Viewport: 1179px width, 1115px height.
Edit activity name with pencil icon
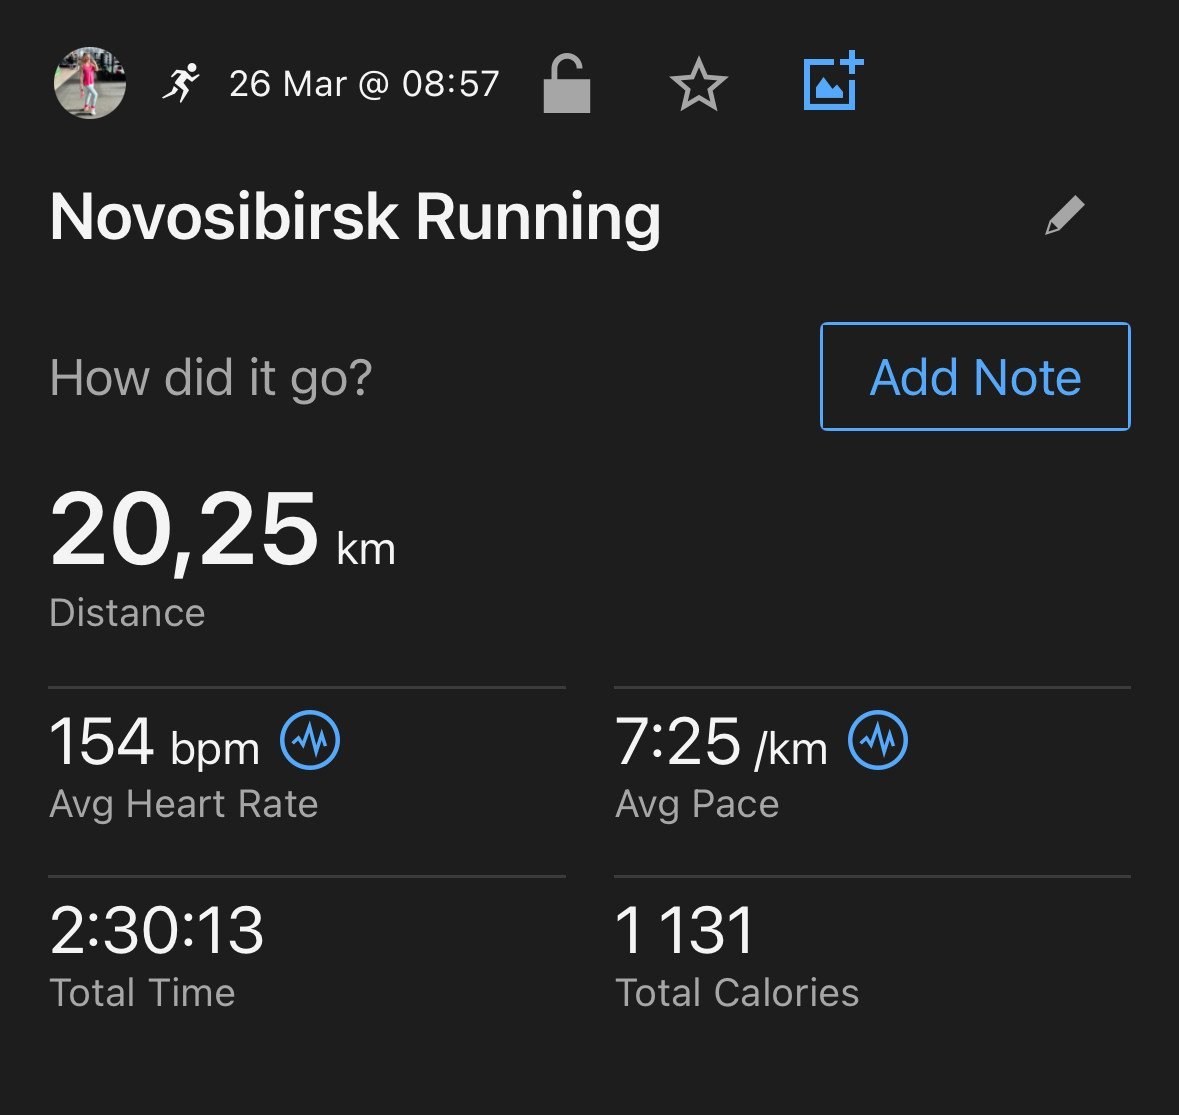(x=1065, y=216)
